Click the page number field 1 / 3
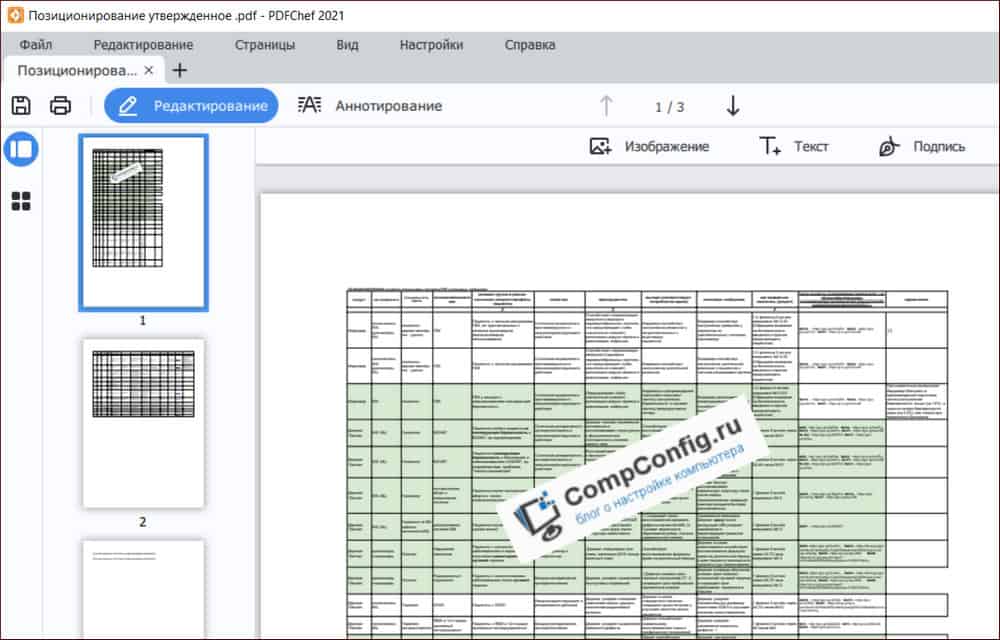Screen dimensions: 1000x640 coord(669,107)
